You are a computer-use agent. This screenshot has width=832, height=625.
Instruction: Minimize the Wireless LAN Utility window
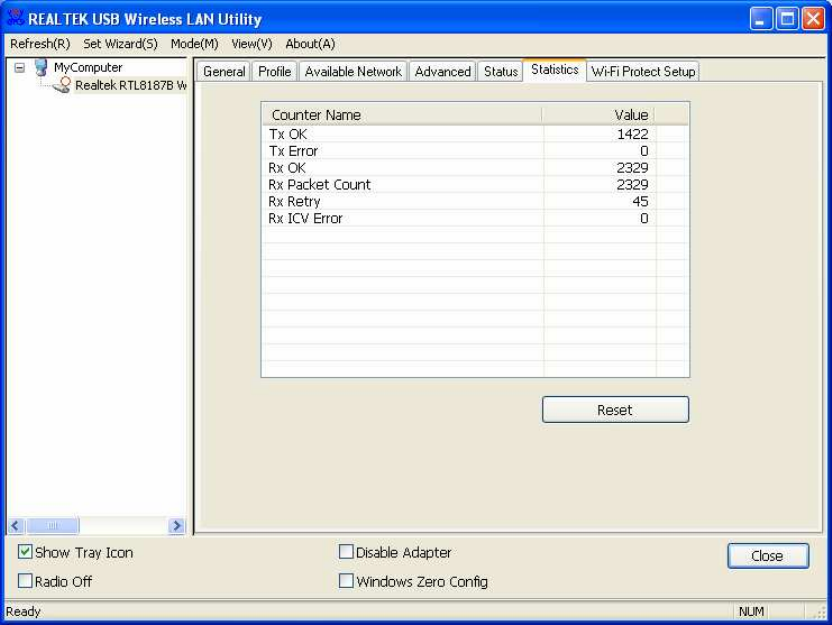761,19
